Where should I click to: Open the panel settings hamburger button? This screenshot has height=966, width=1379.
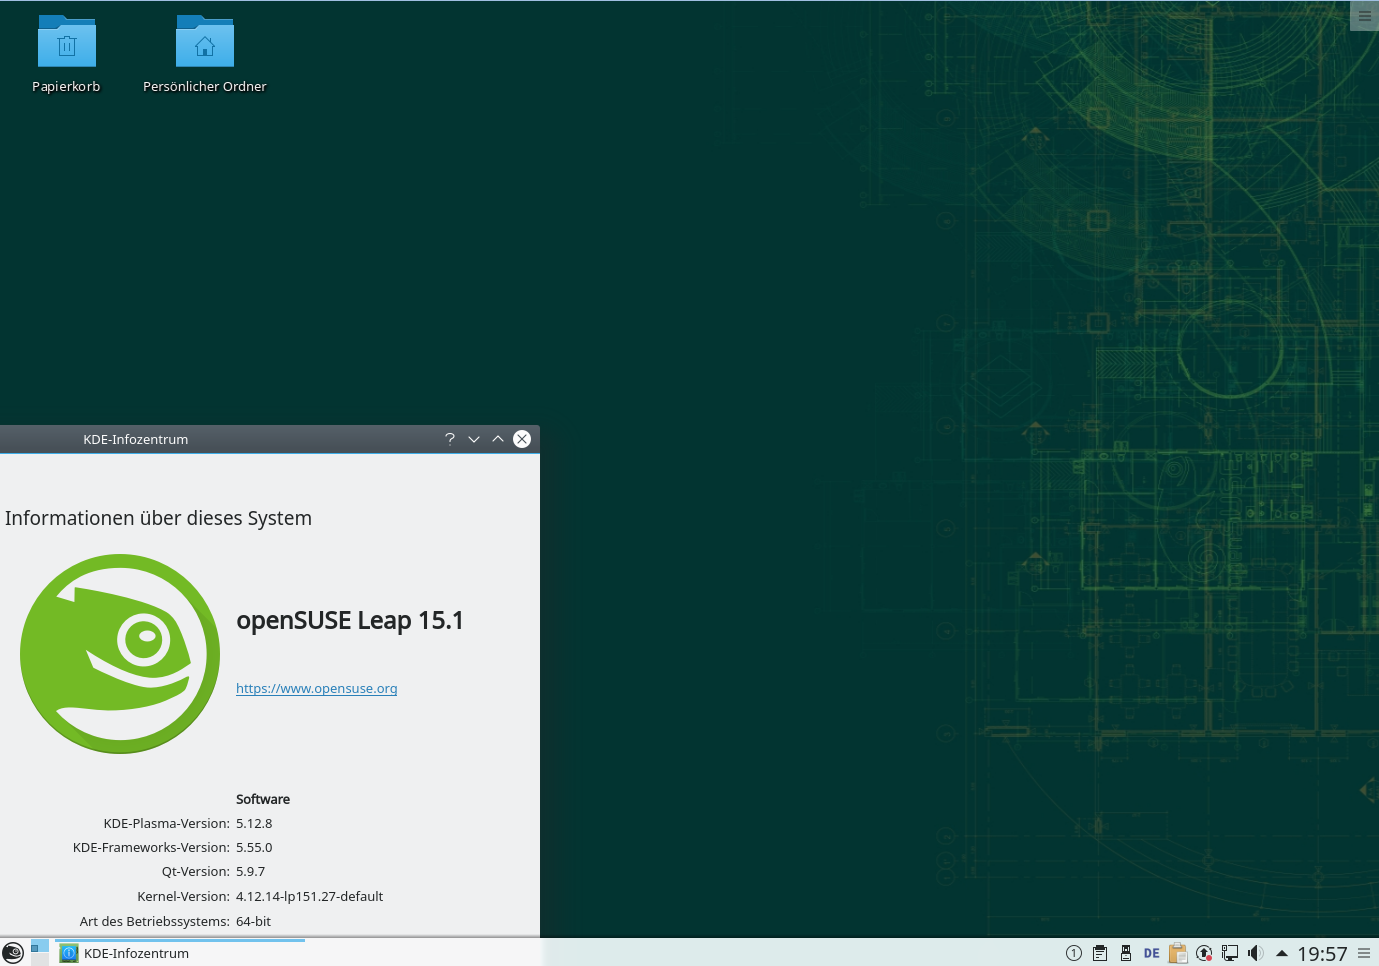[1364, 953]
